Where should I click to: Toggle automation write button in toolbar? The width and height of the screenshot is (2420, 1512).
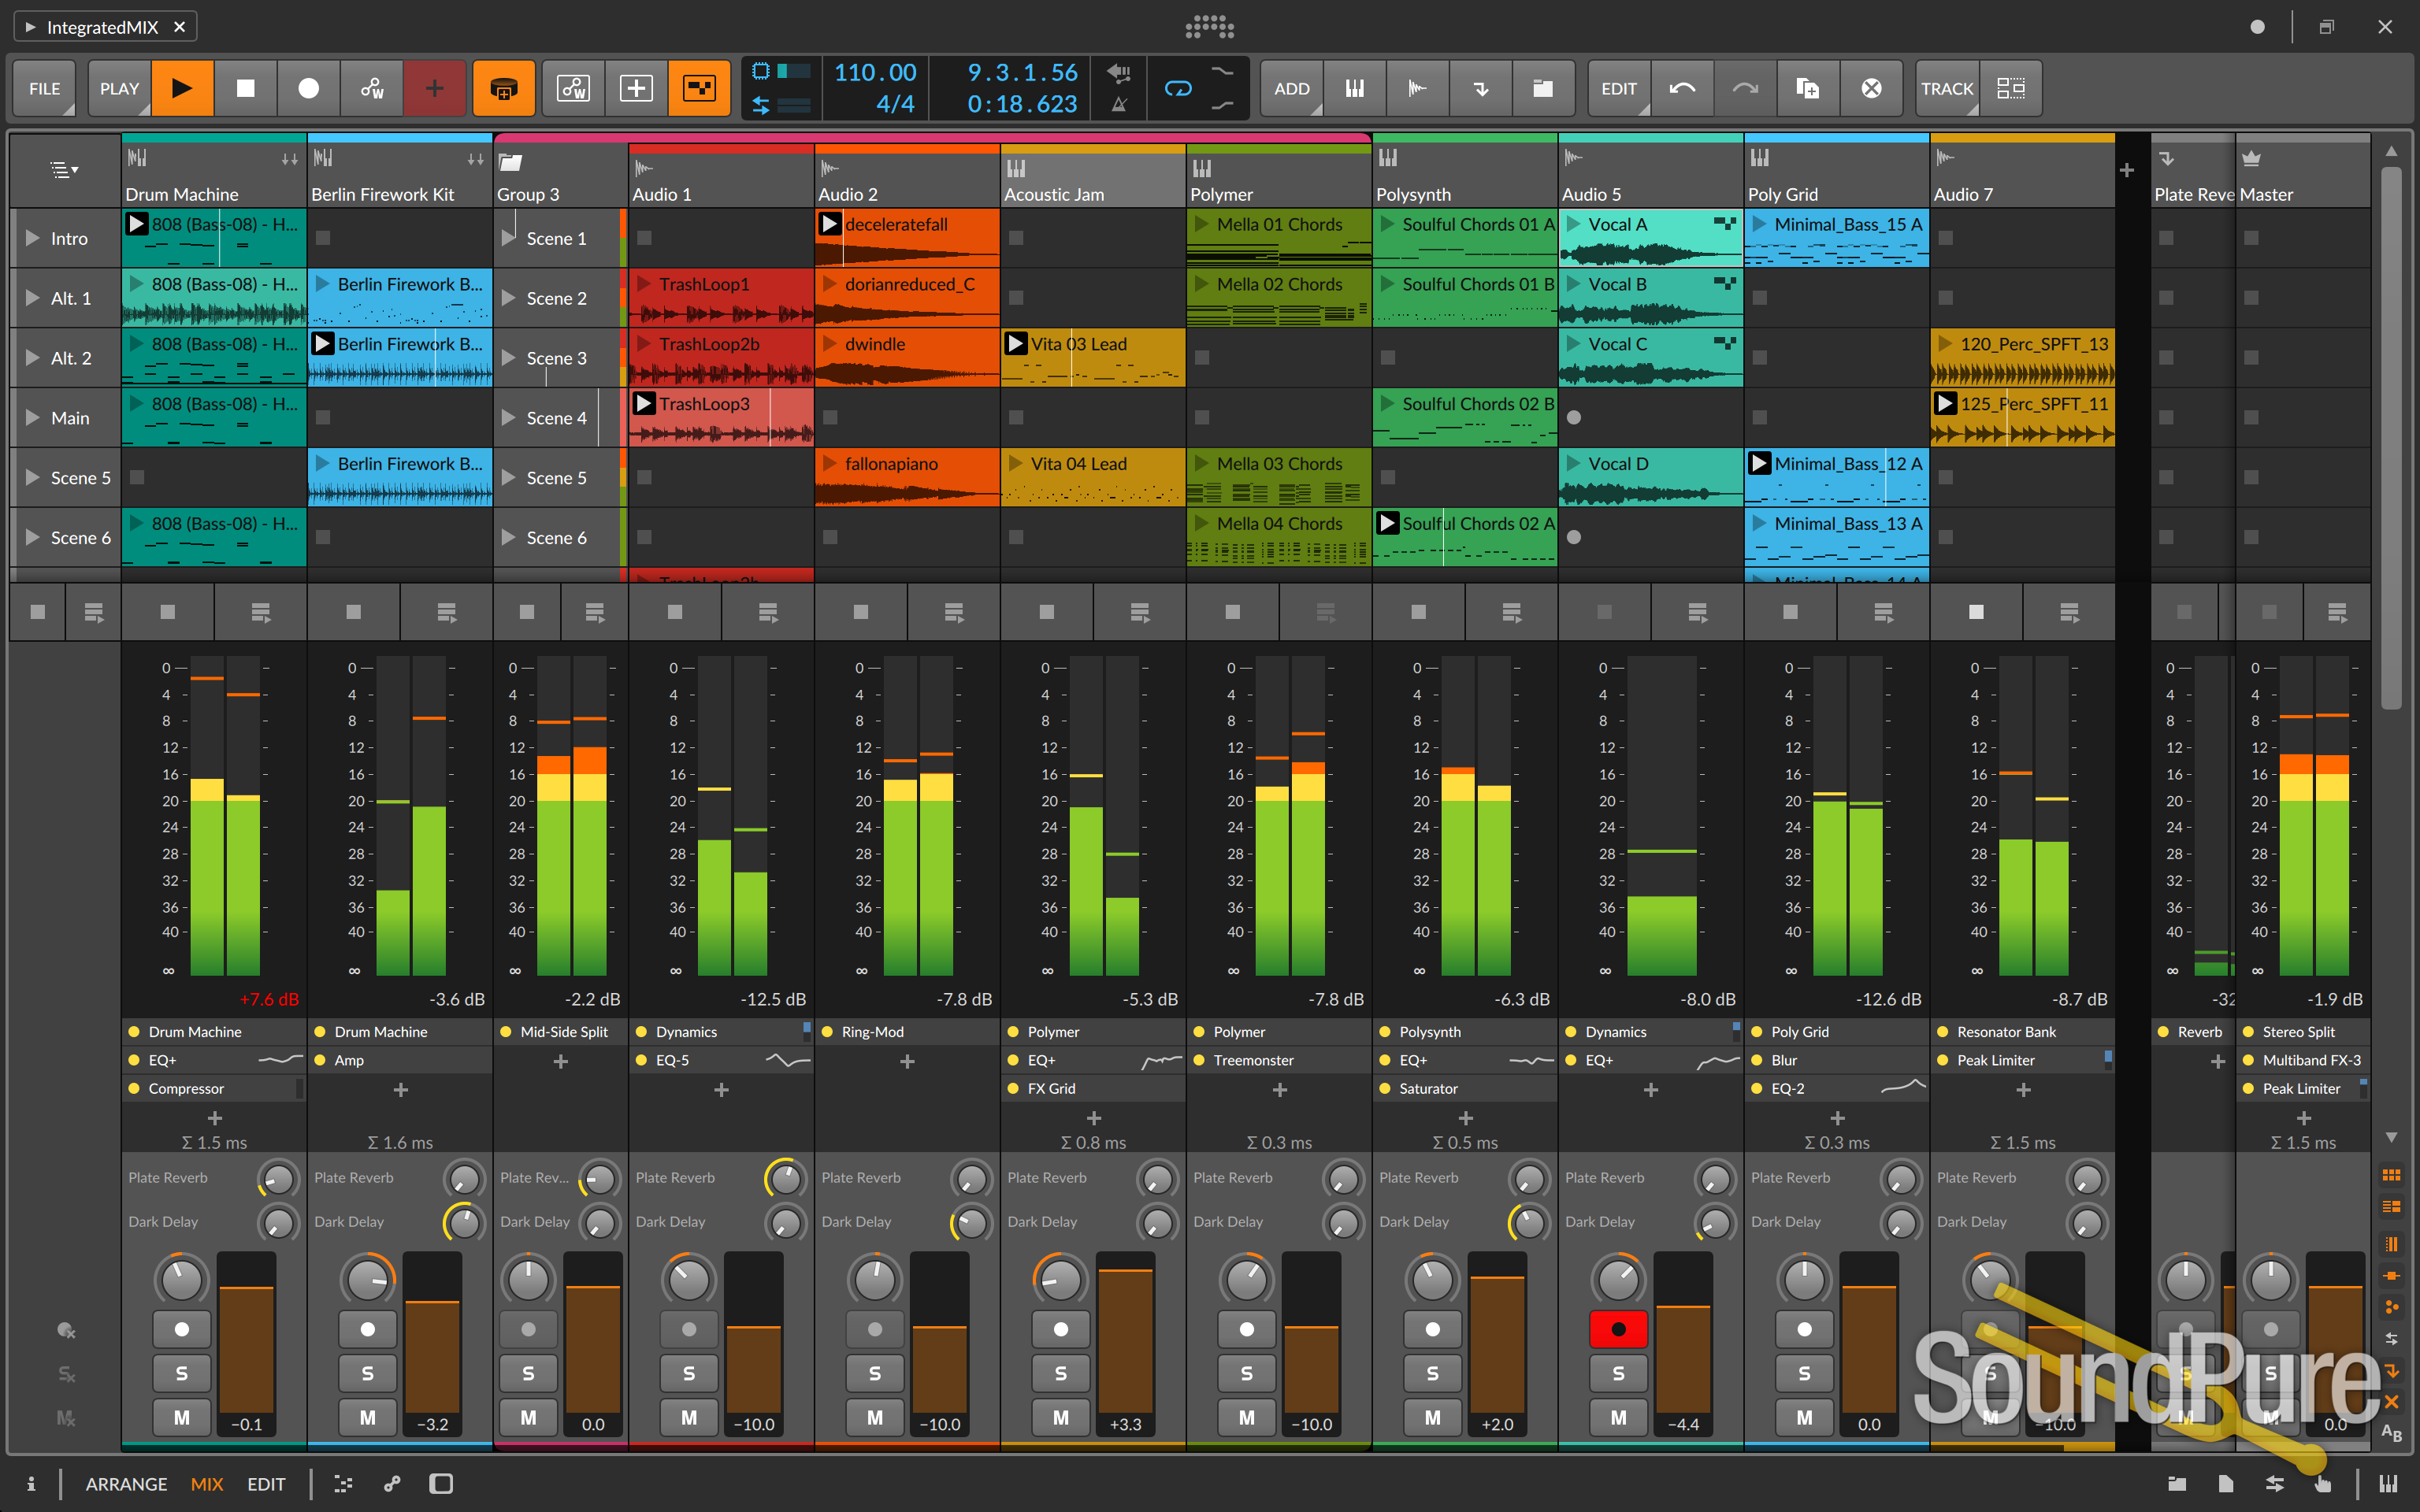(x=372, y=88)
